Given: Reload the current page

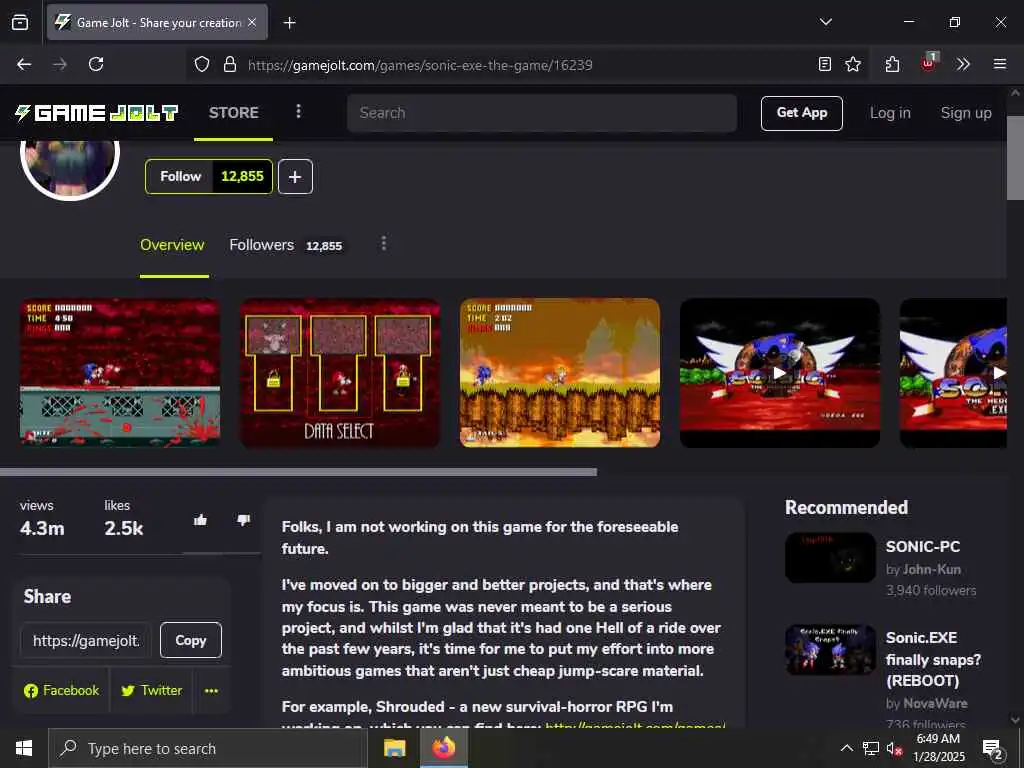Looking at the screenshot, I should point(96,64).
